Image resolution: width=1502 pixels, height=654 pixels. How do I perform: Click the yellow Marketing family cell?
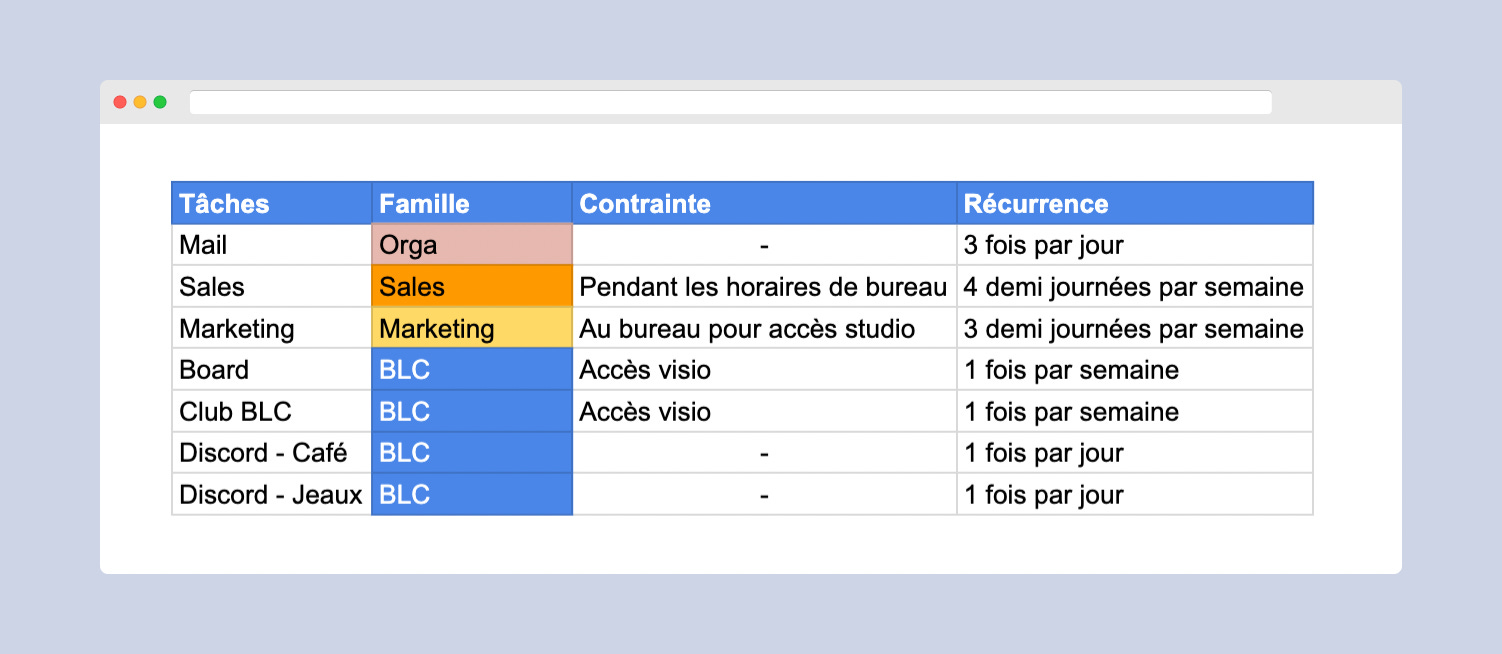coord(472,328)
